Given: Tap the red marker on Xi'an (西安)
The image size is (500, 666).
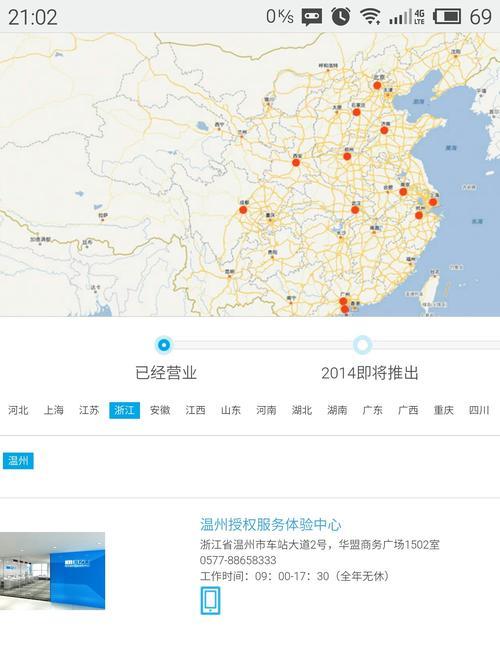Looking at the screenshot, I should (296, 162).
